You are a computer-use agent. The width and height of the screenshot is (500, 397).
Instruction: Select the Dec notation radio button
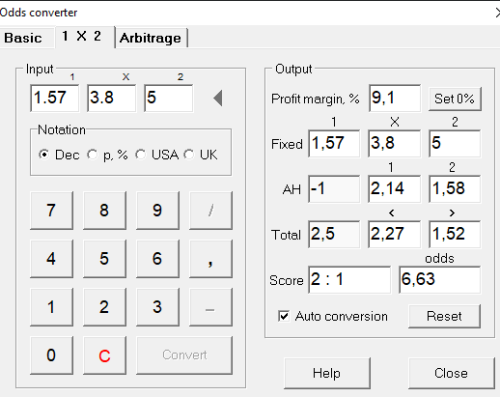[44, 155]
